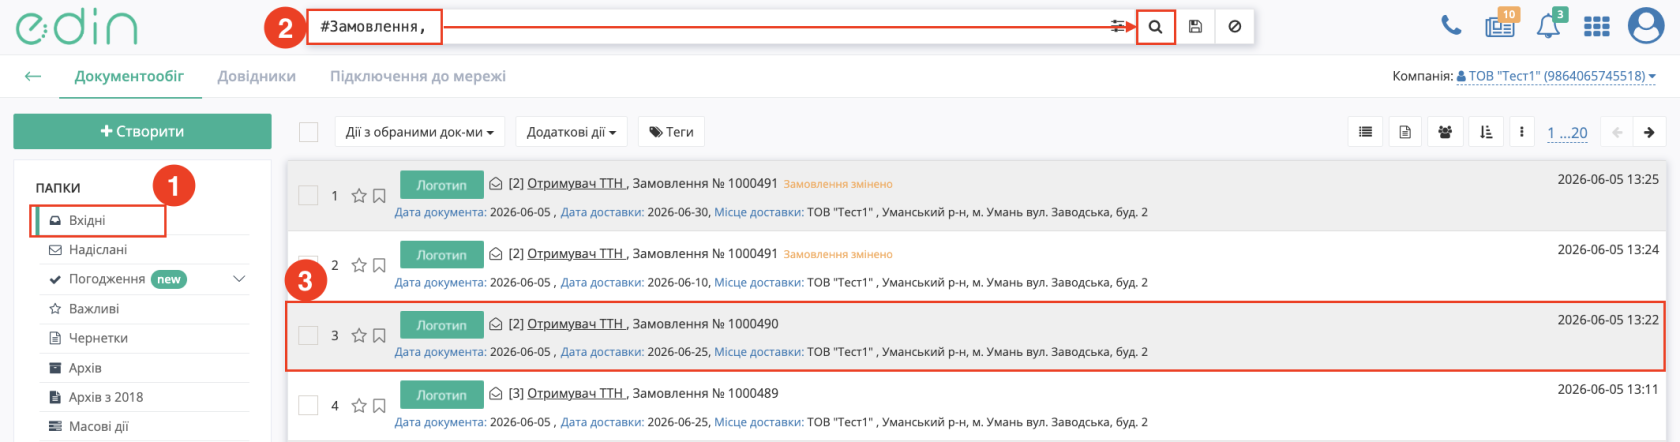The image size is (1680, 442).
Task: Open Отримувач ТТН link in row 3
Action: click(x=575, y=324)
